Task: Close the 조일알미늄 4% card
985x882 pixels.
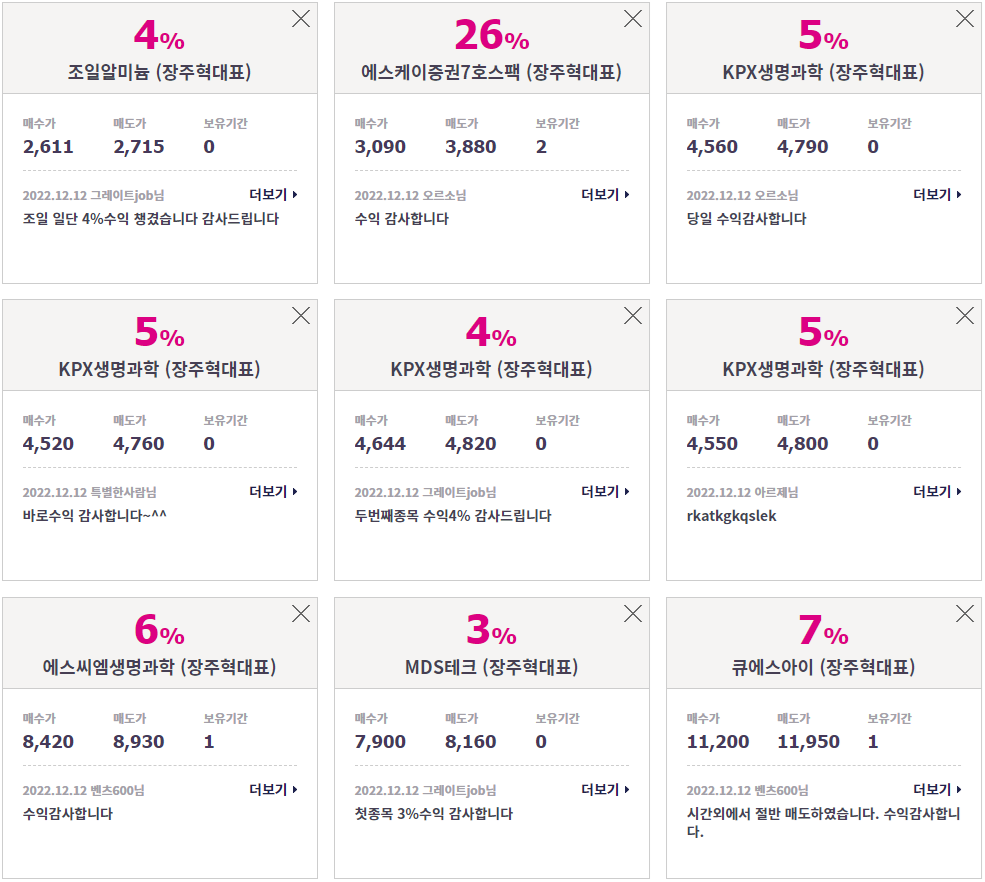Action: coord(301,19)
